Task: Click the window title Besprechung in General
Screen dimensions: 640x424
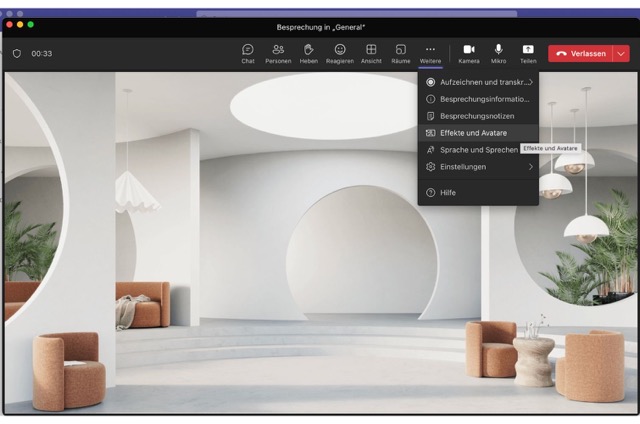Action: click(x=320, y=27)
